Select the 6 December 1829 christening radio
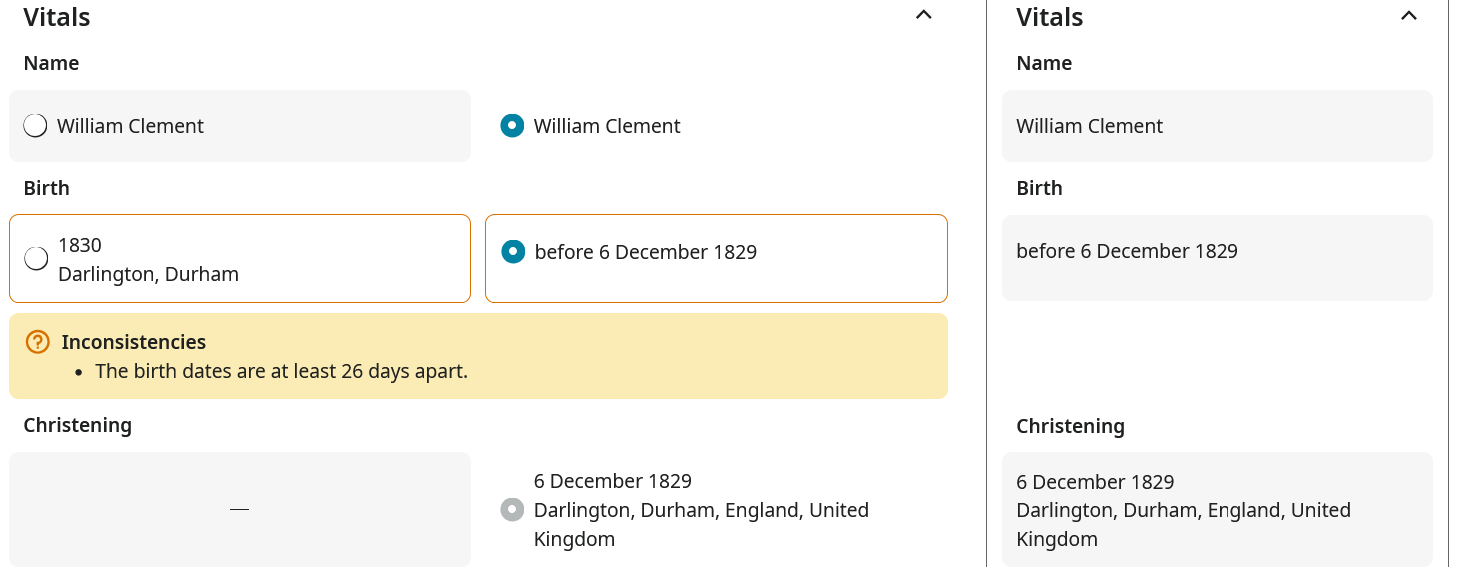Screen dimensions: 1460x567 [x=512, y=510]
